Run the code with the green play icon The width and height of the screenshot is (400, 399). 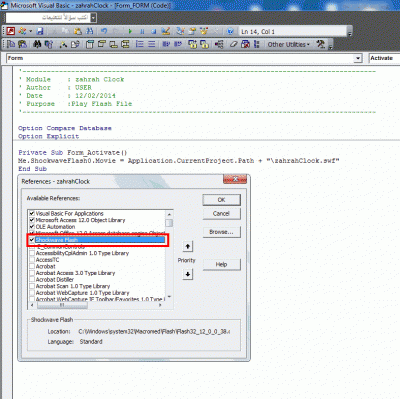pos(130,31)
